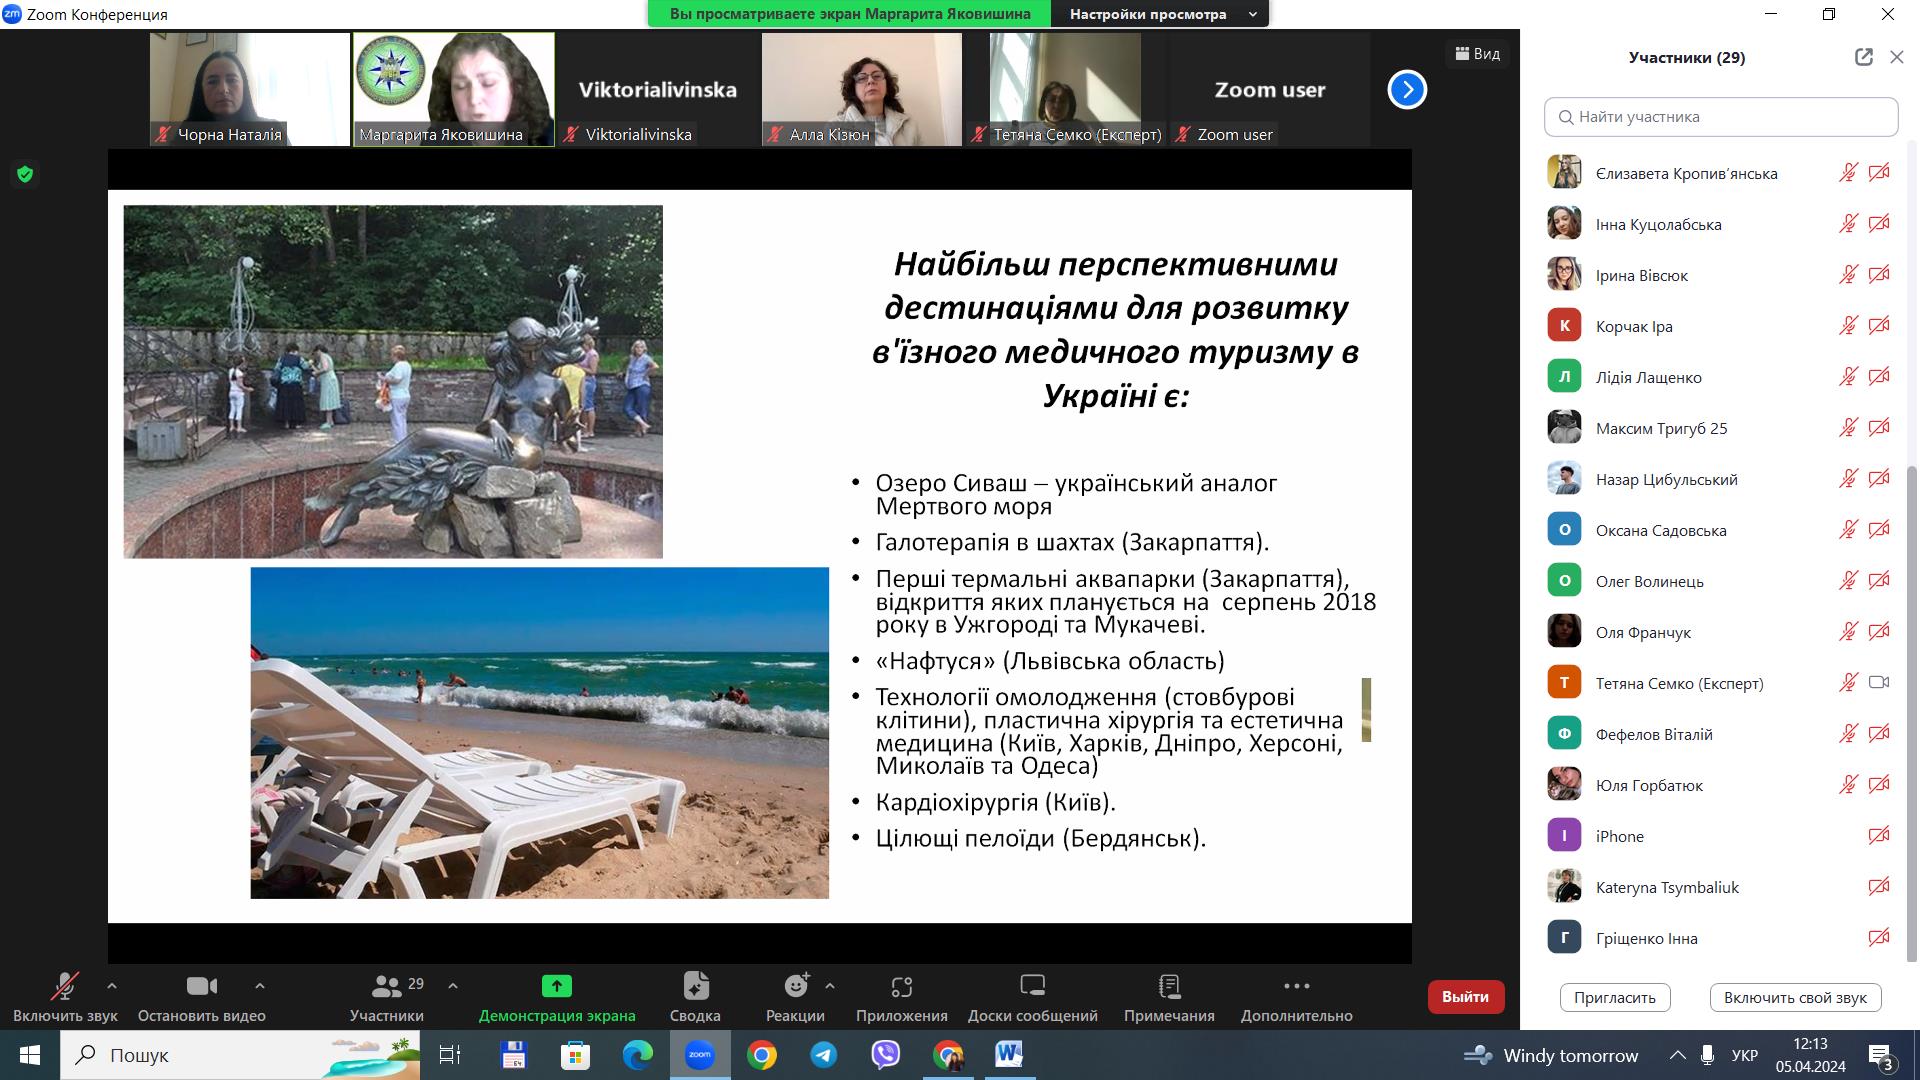Open the Reactions (Реакции) smiley icon
Image resolution: width=1920 pixels, height=1080 pixels.
pyautogui.click(x=796, y=987)
